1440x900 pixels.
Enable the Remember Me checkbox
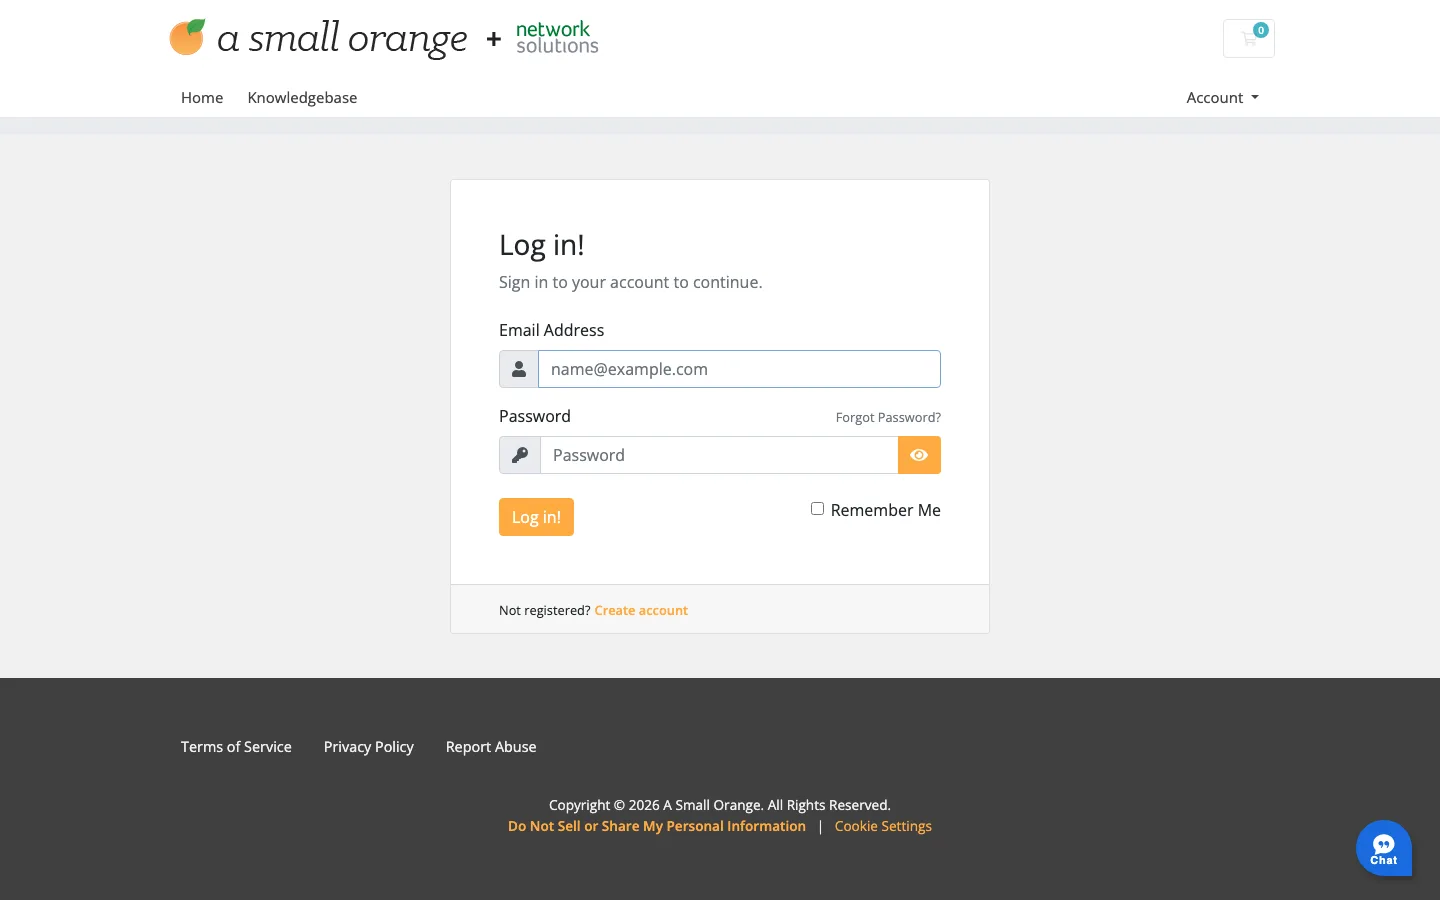(817, 509)
